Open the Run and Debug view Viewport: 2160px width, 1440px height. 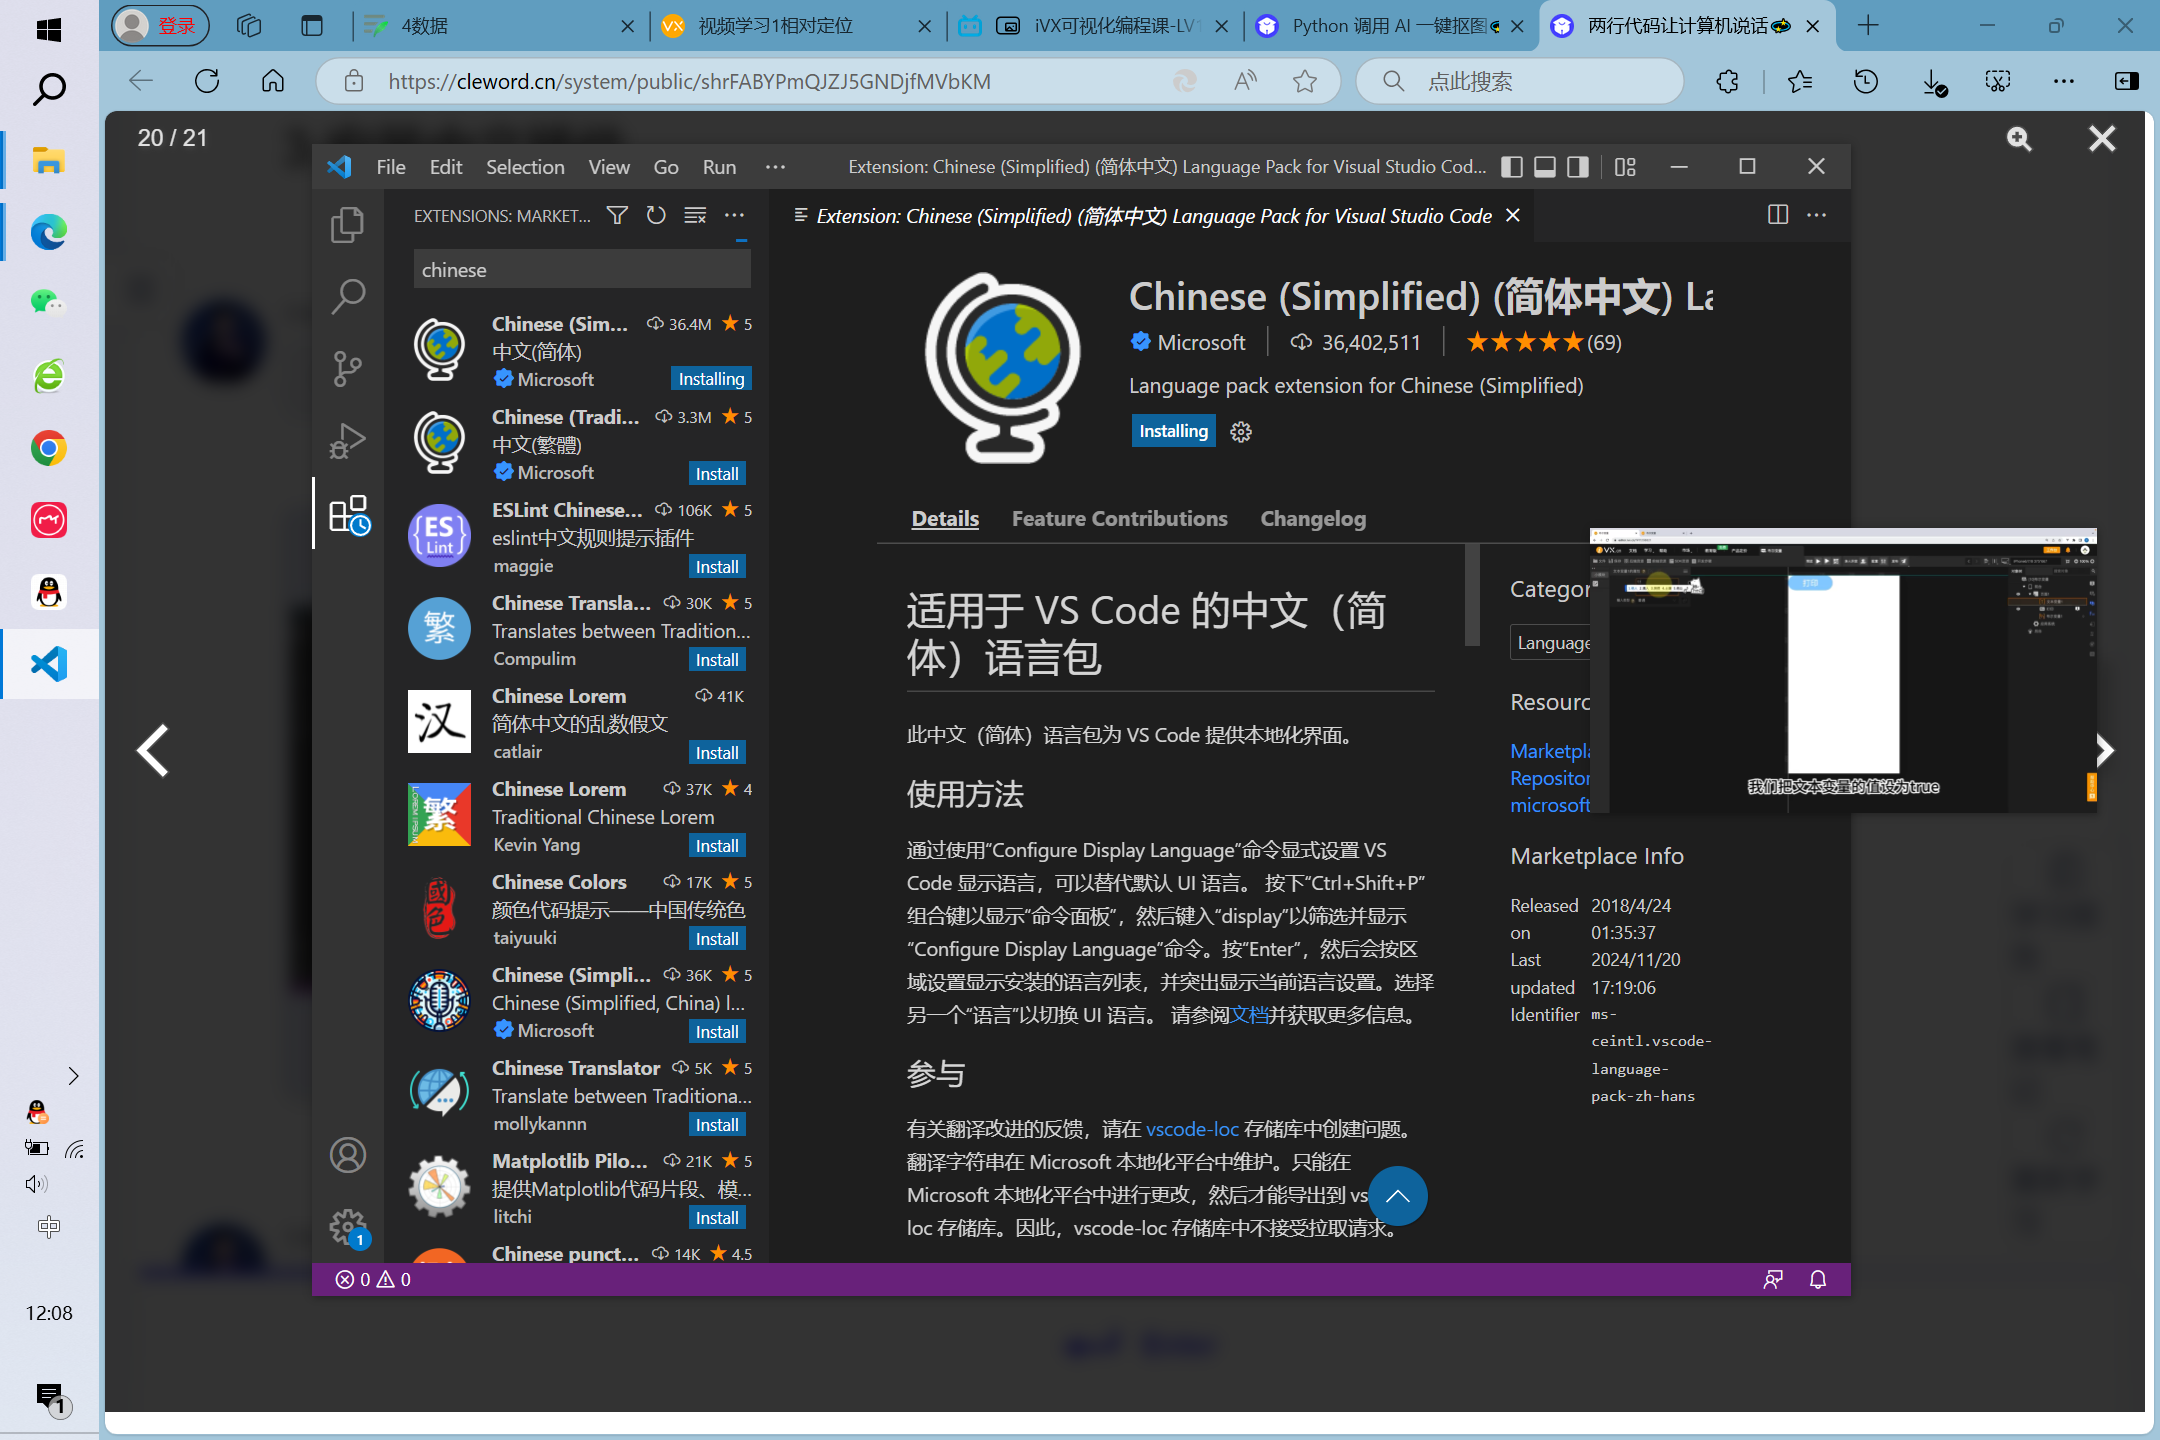[347, 440]
